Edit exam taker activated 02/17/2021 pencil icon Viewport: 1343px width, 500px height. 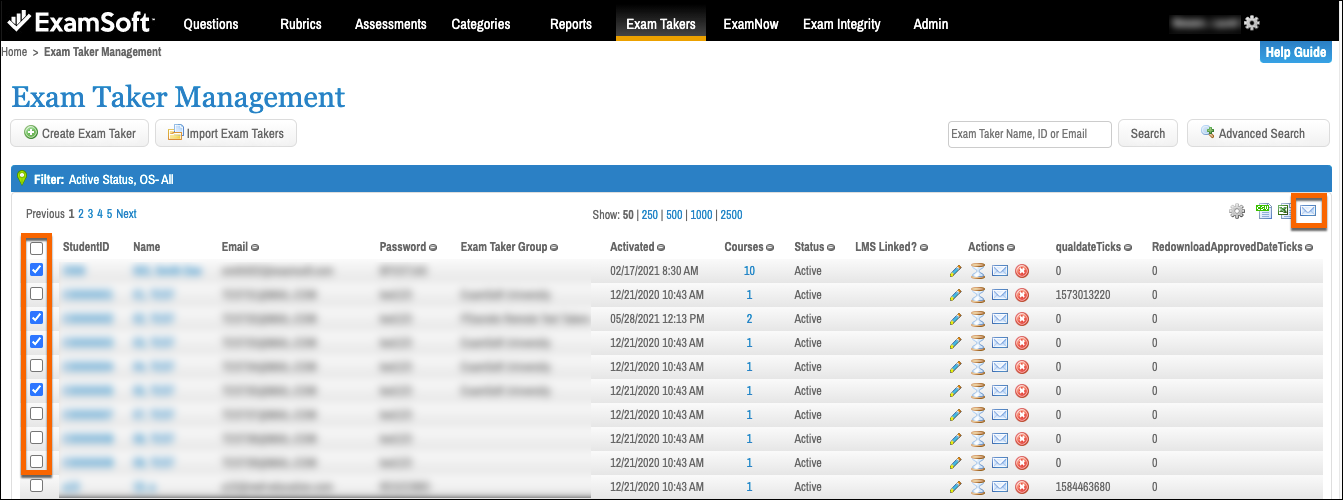pos(956,271)
